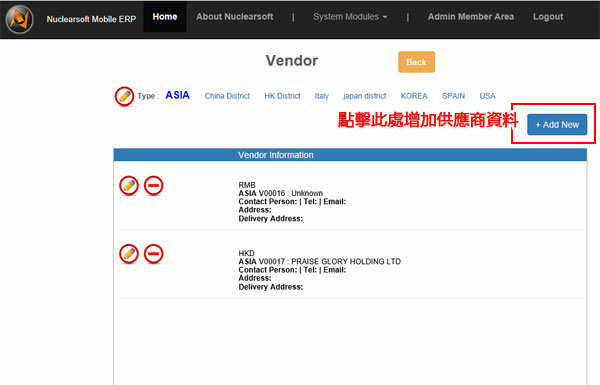Click the Nuclearsoft logo icon

point(20,19)
